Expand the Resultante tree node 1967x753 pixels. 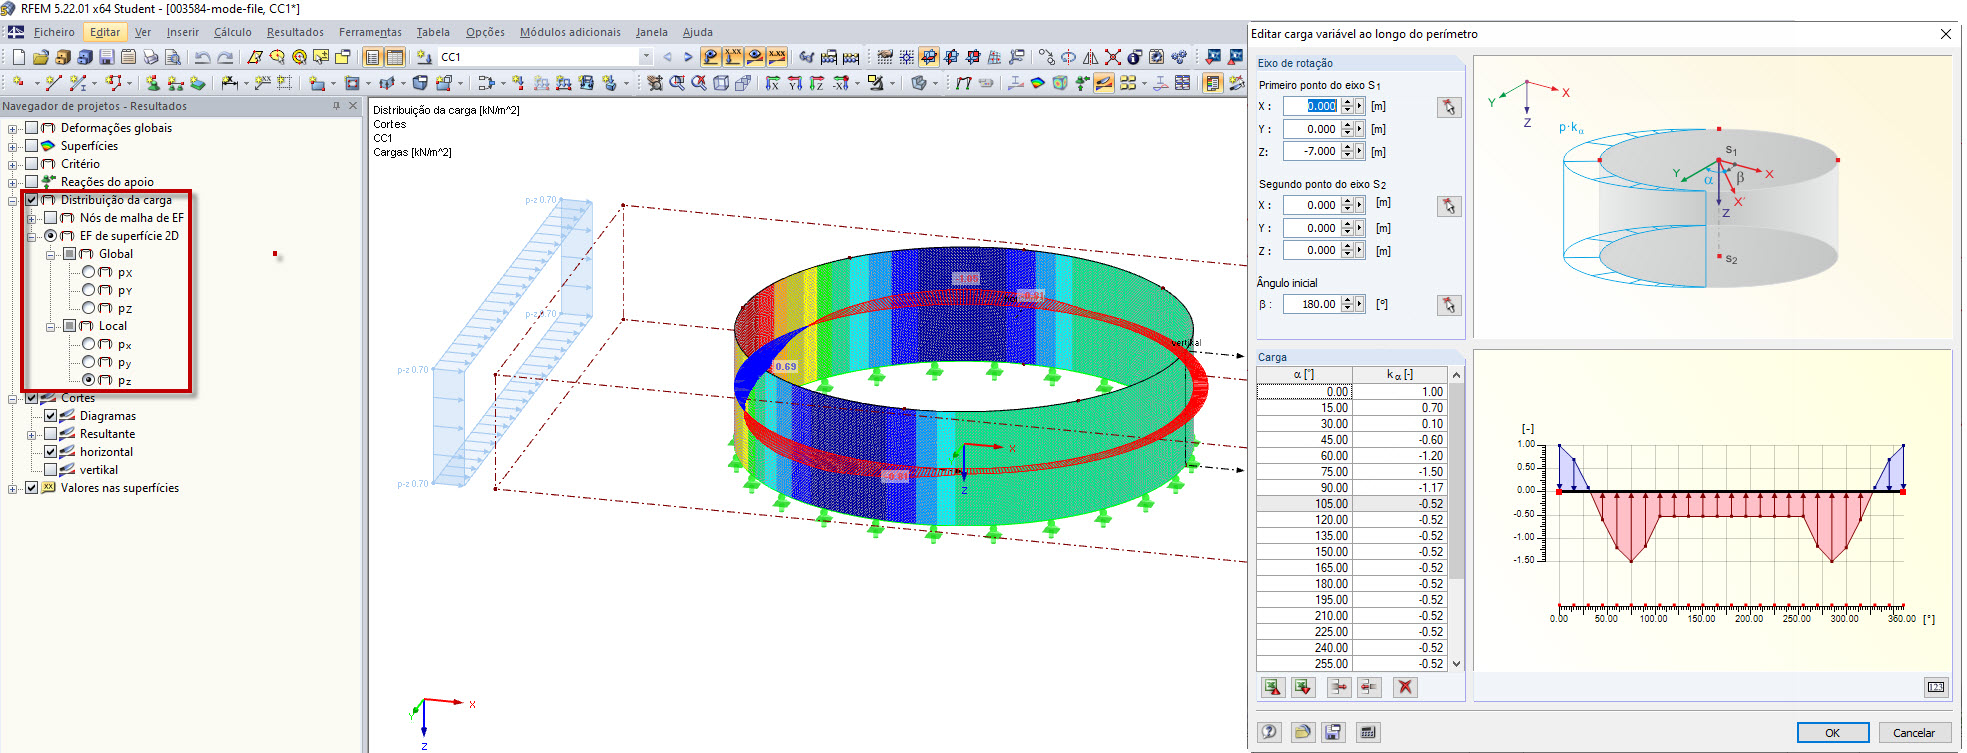pyautogui.click(x=31, y=434)
